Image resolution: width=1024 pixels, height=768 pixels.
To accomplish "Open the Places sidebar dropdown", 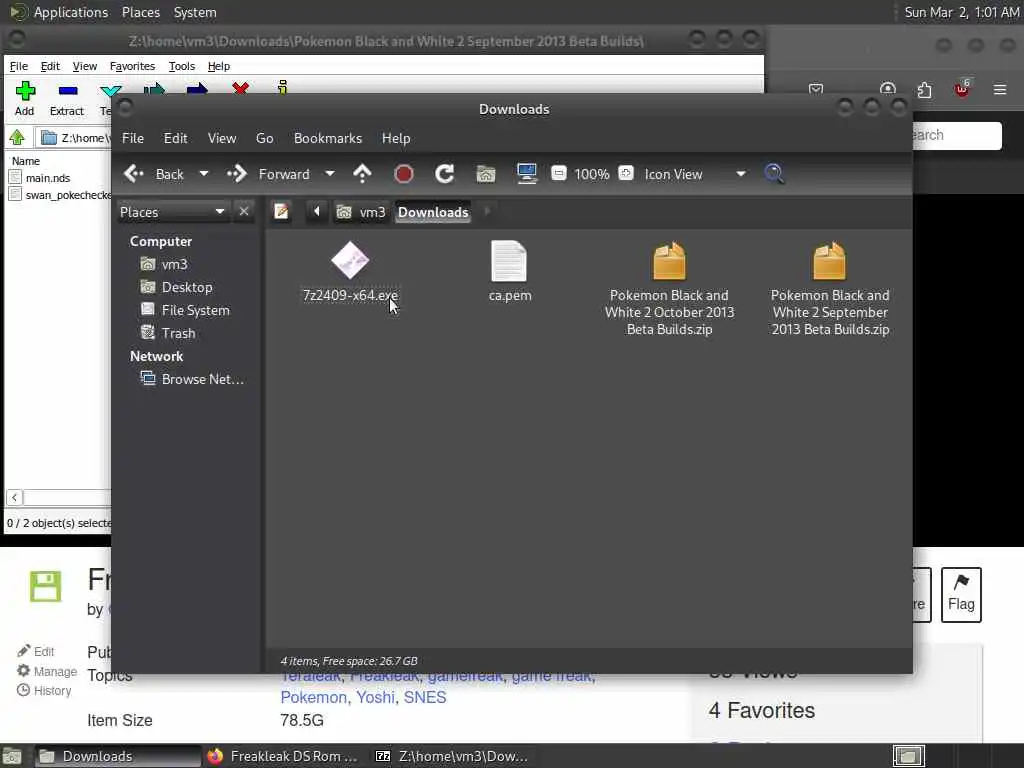I will [x=172, y=212].
